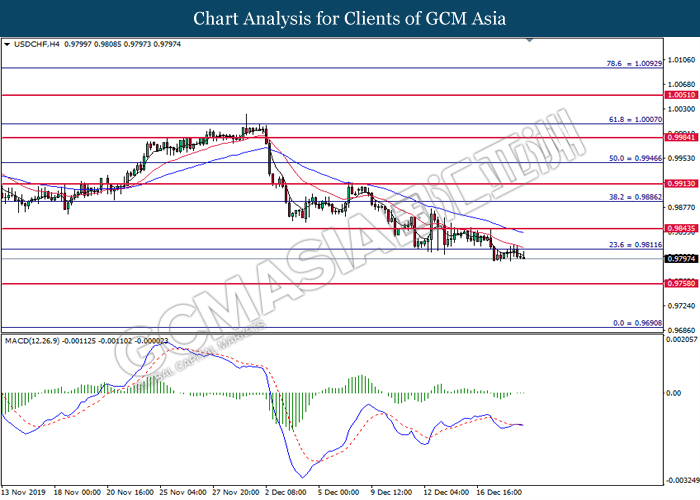Select the 50.0 = 0.99466 Fibonacci label
The image size is (700, 500).
[x=631, y=157]
